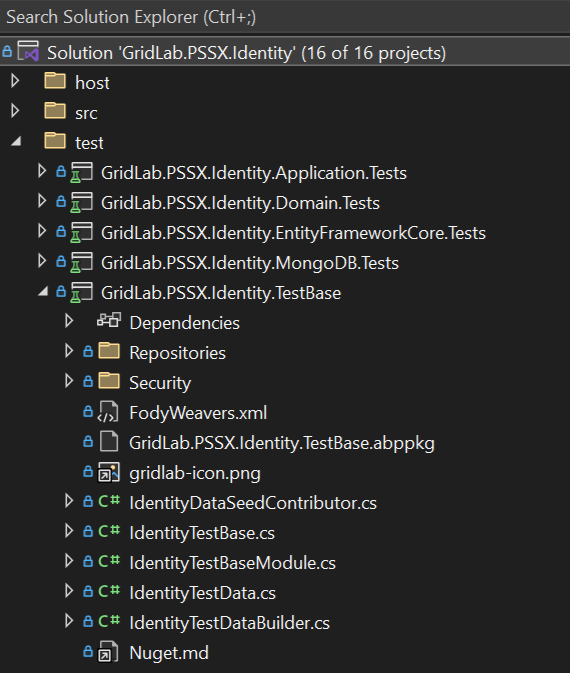Expand the Security folder arrow
This screenshot has width=570, height=673.
coord(69,381)
